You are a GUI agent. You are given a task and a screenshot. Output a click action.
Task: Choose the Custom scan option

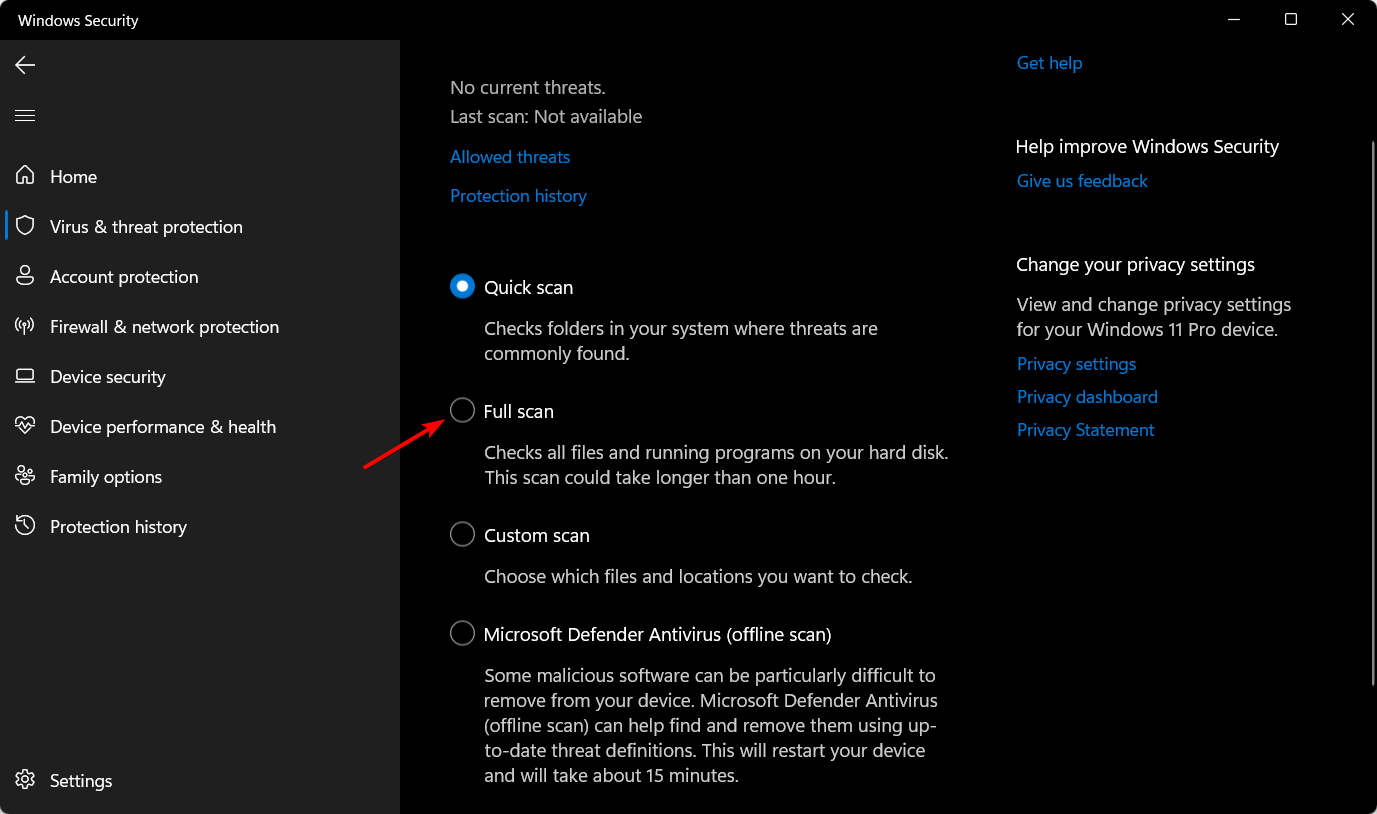pos(462,534)
